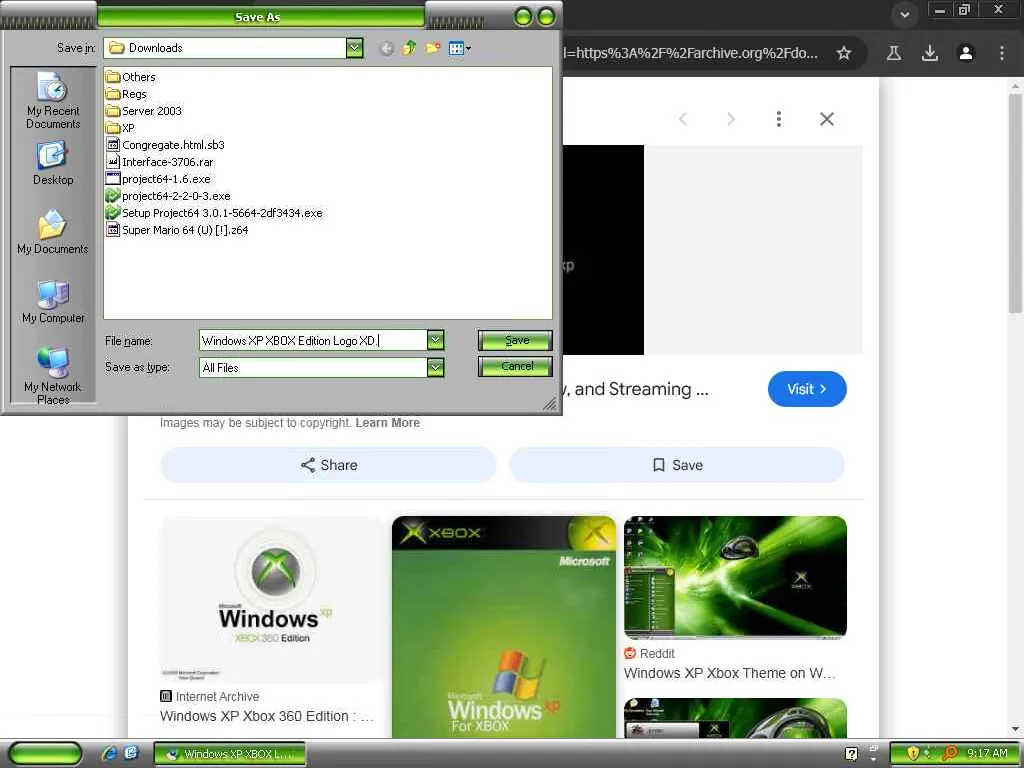
Task: Open My Documents shortcut in sidebar
Action: click(52, 232)
